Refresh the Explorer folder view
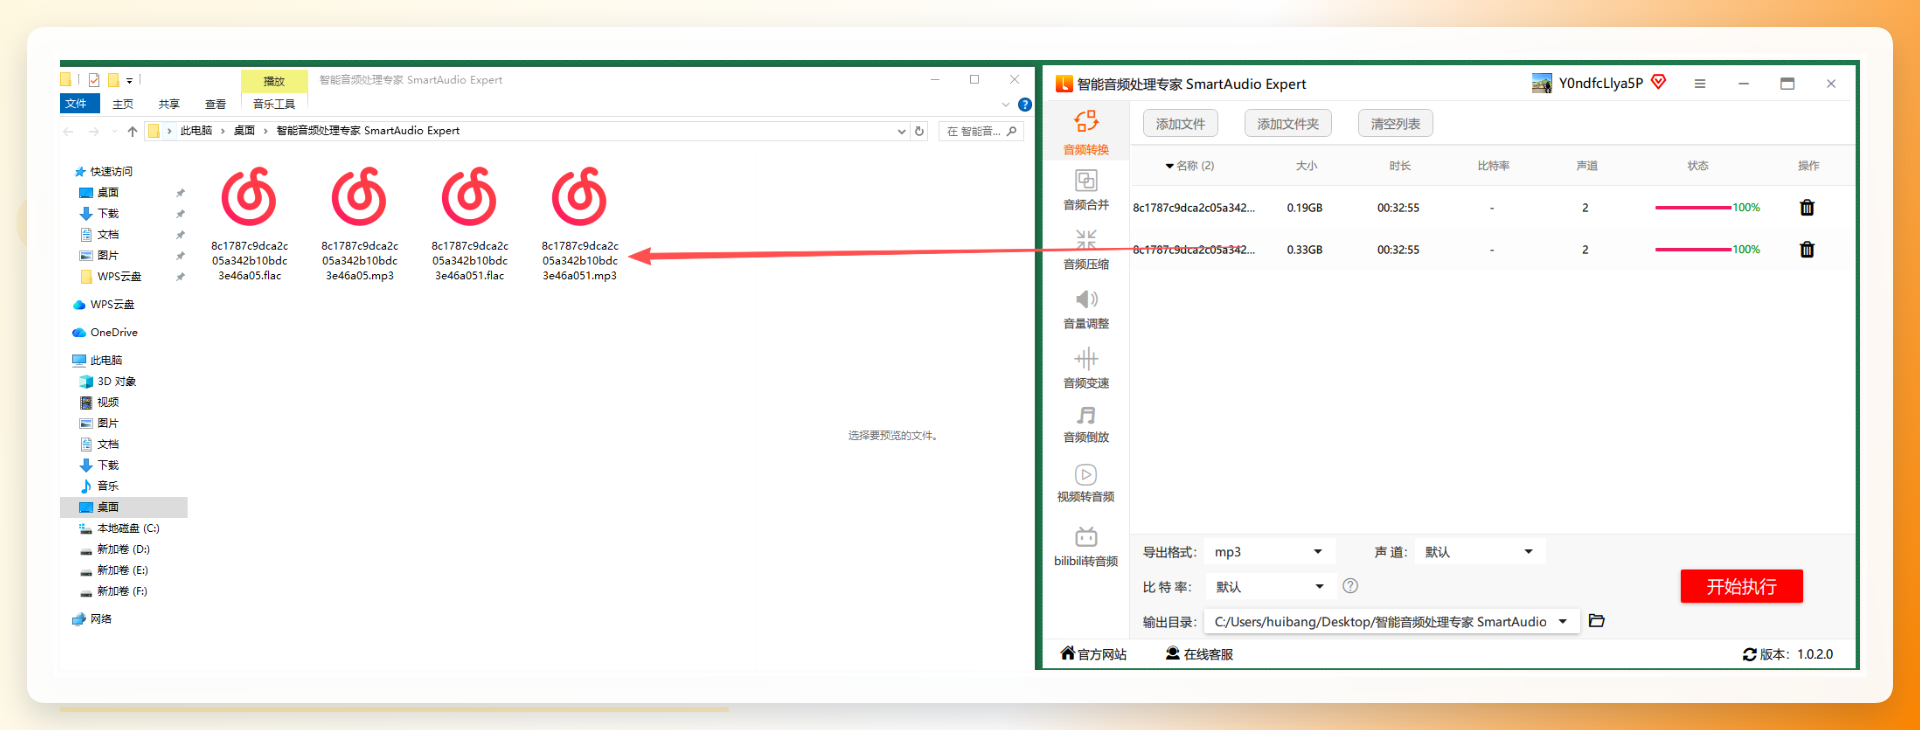 pyautogui.click(x=919, y=131)
